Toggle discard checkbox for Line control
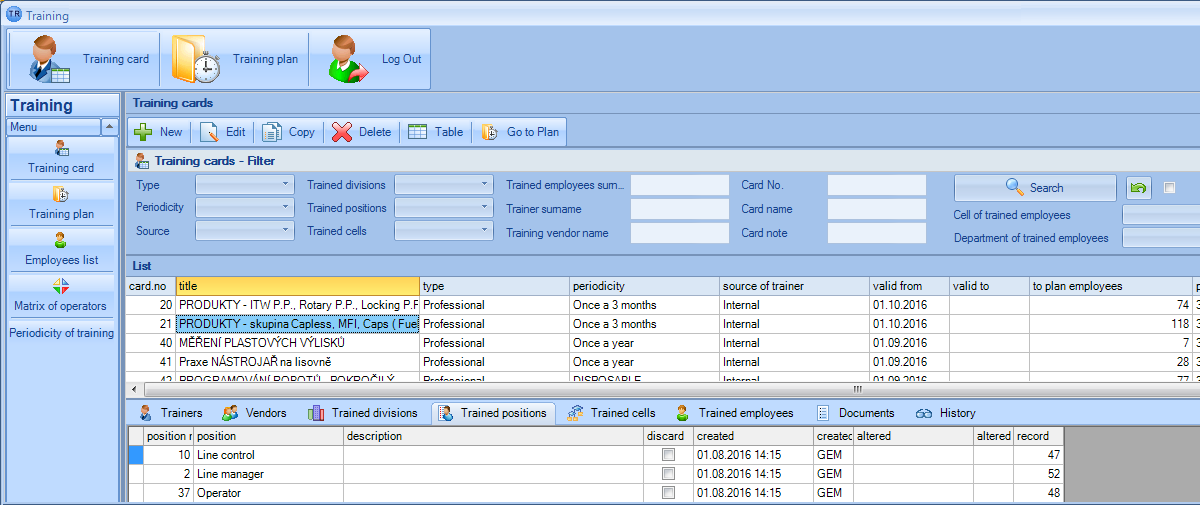This screenshot has width=1200, height=505. point(668,455)
